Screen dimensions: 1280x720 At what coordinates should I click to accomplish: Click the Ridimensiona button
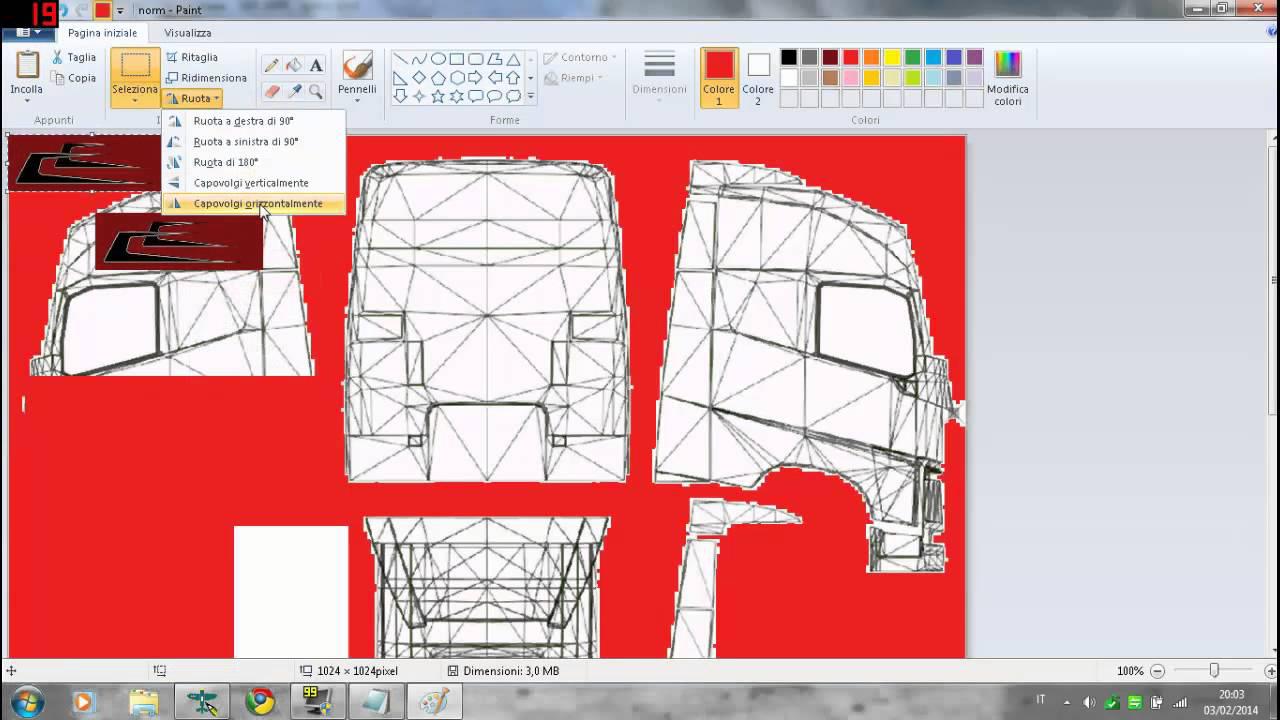206,78
